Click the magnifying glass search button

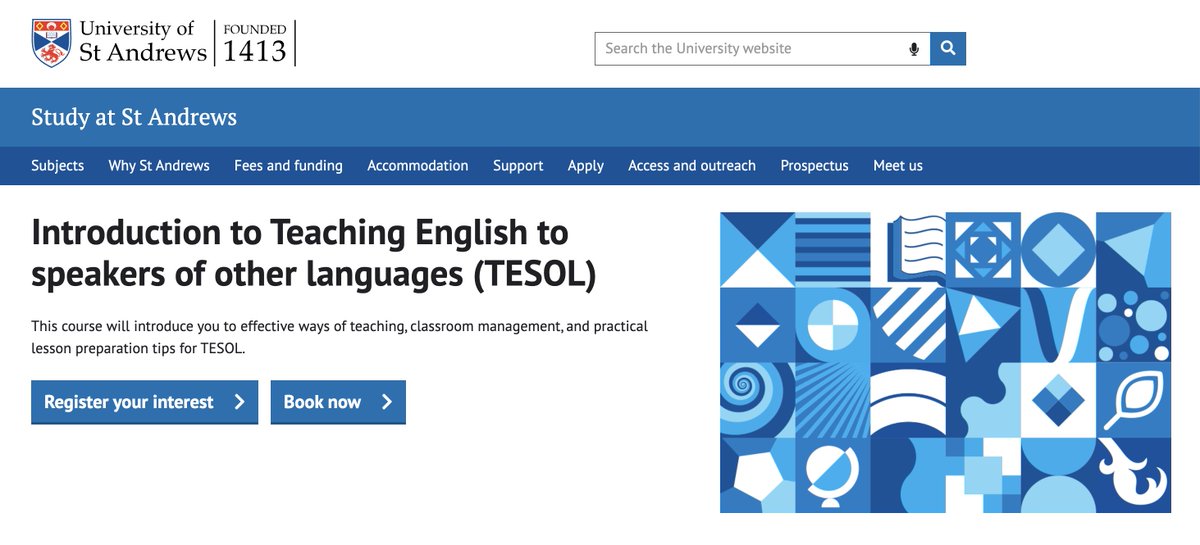coord(948,49)
